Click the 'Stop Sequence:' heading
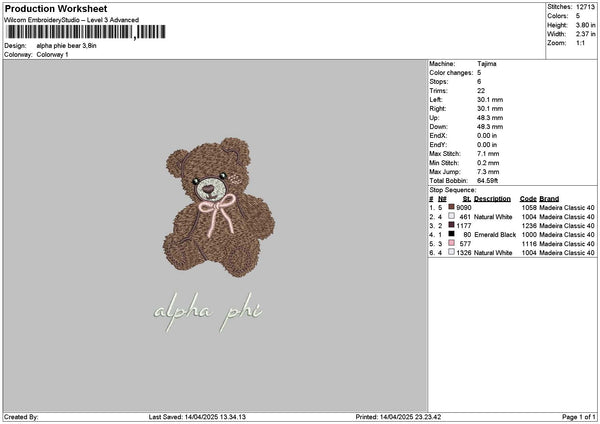Viewport: 600px width, 424px height. [453, 190]
